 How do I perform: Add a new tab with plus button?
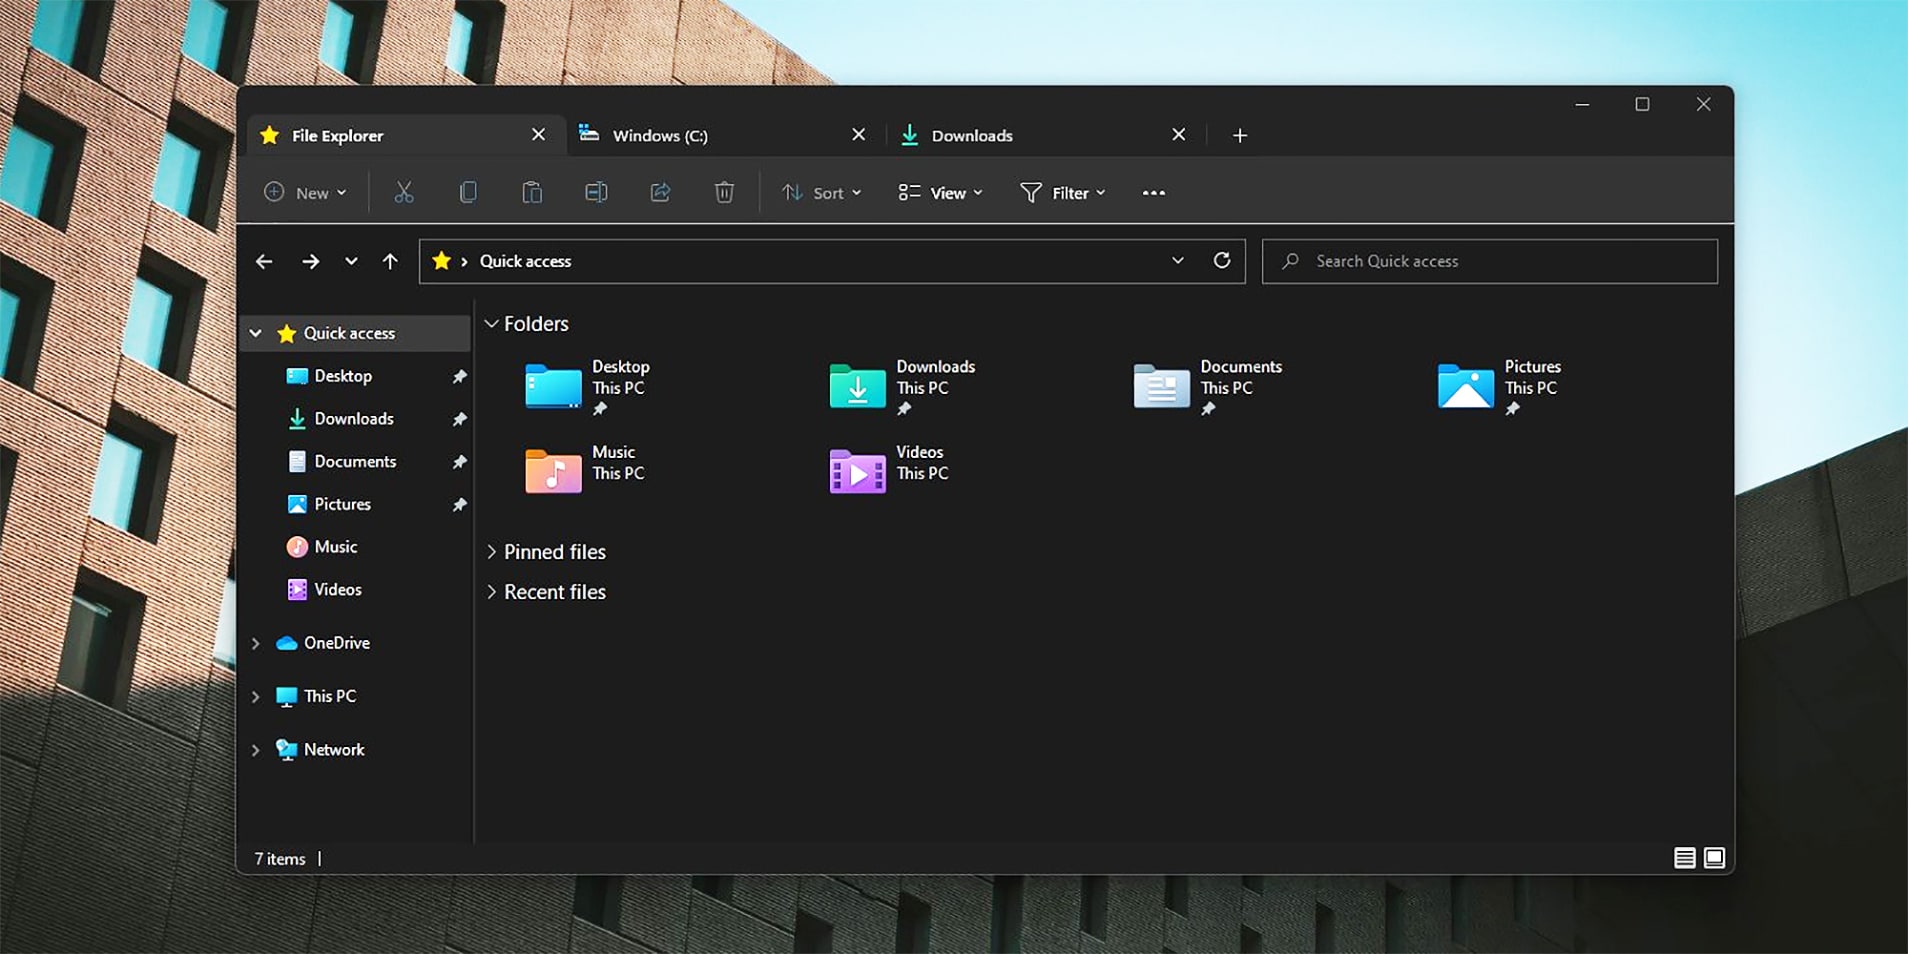1240,136
